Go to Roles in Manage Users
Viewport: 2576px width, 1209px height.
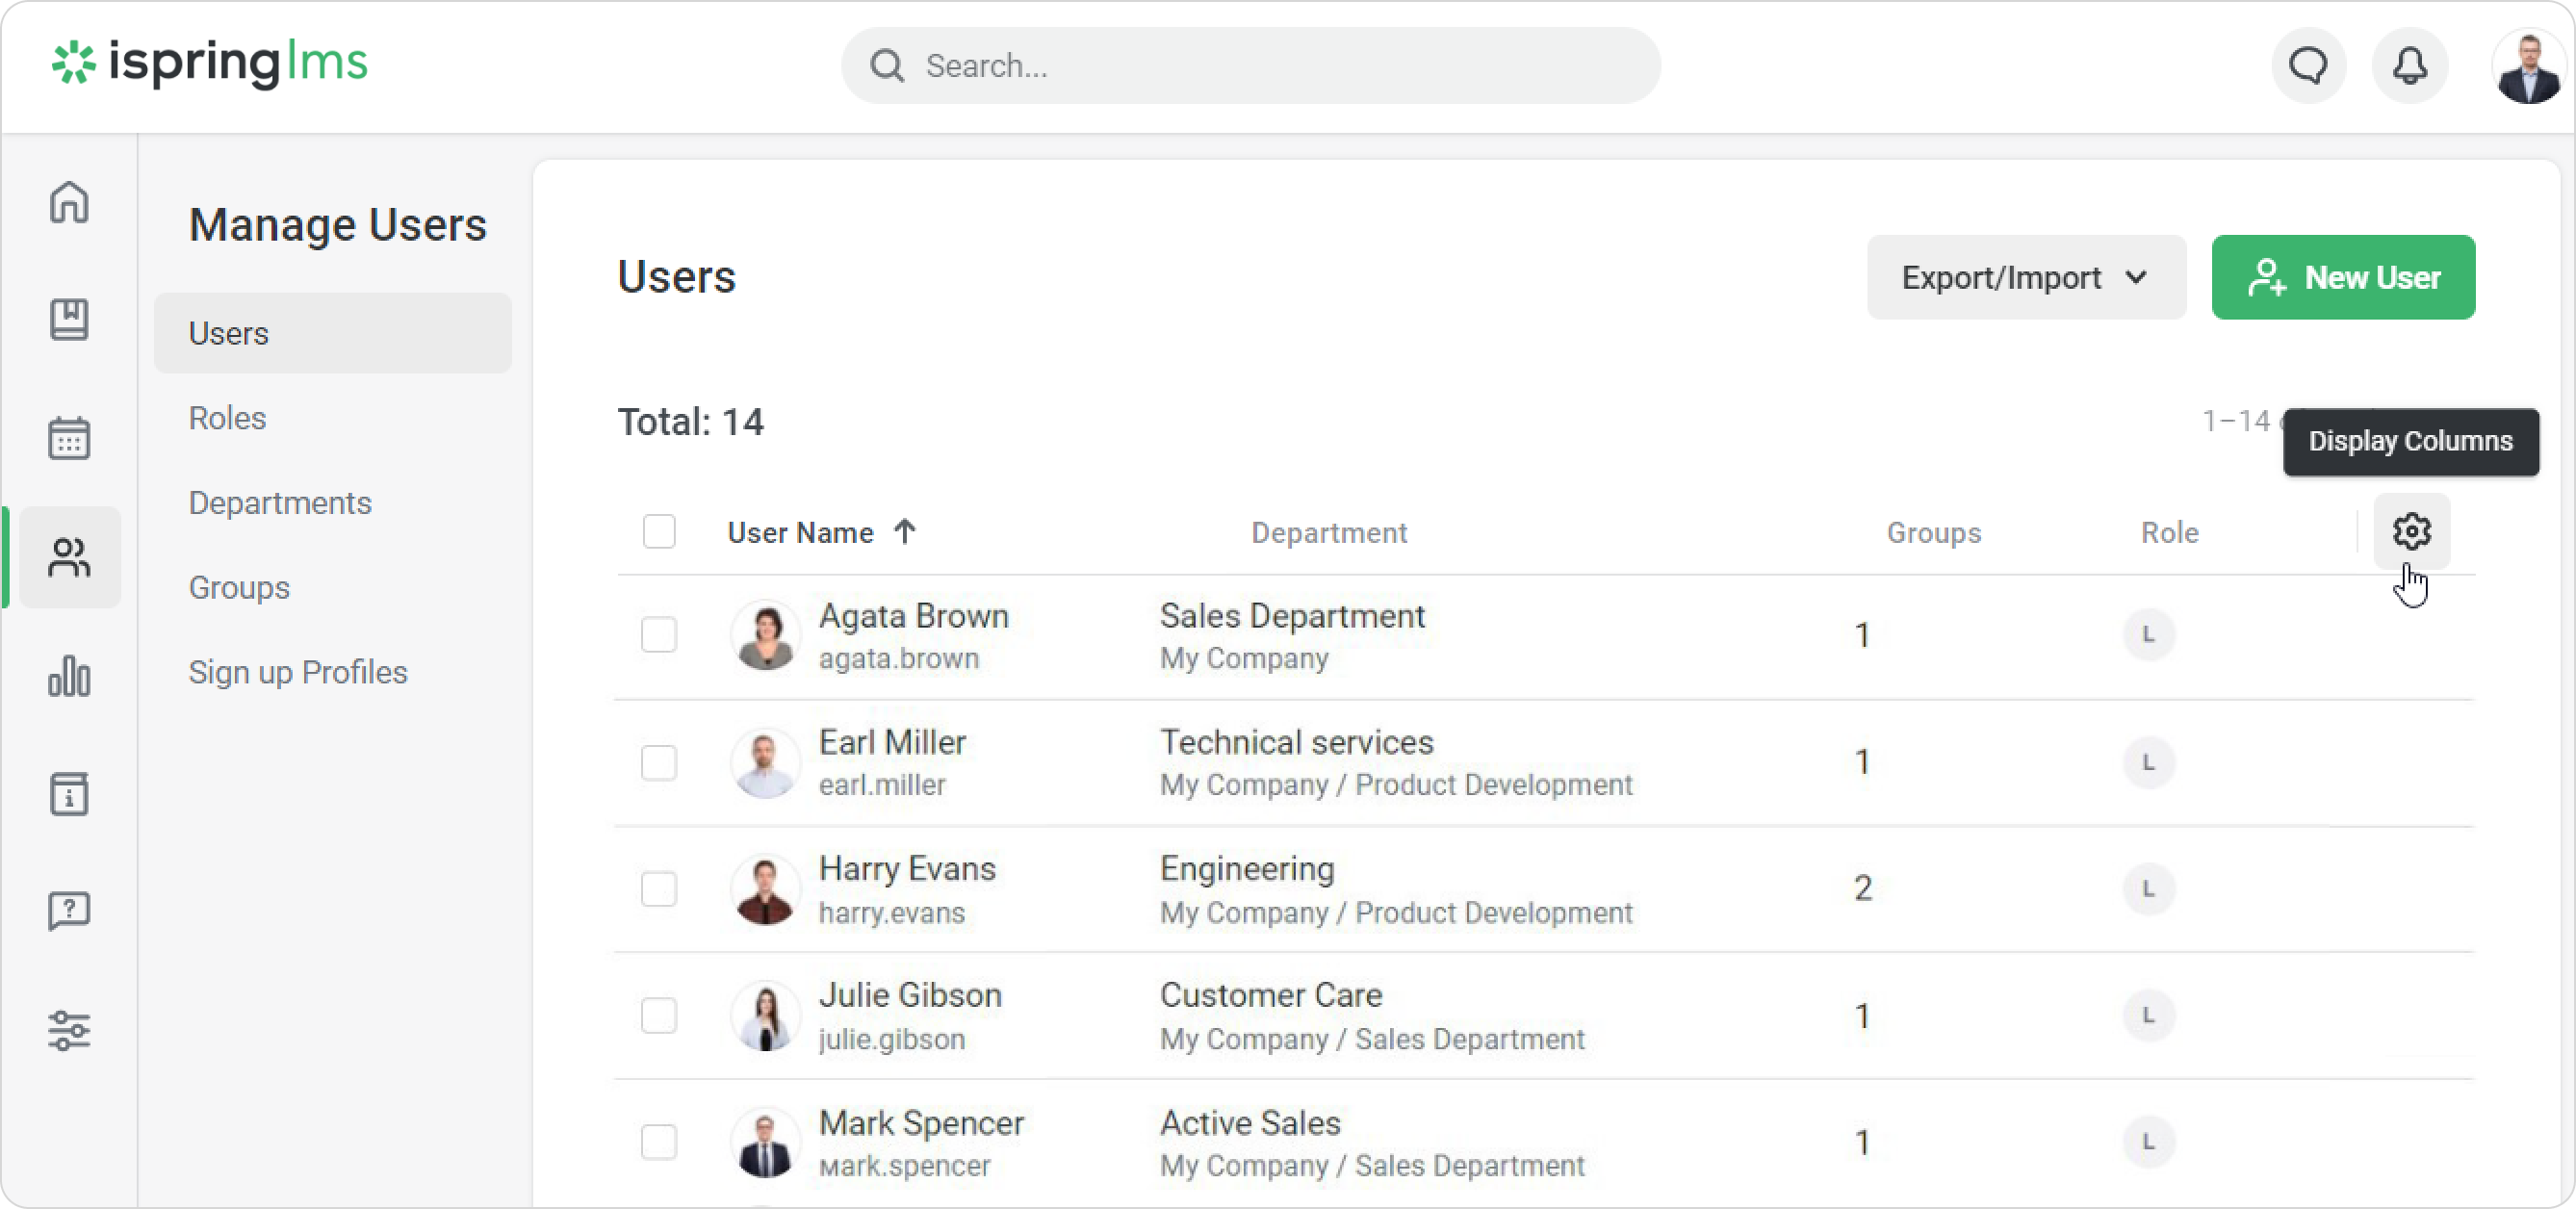pyautogui.click(x=227, y=417)
